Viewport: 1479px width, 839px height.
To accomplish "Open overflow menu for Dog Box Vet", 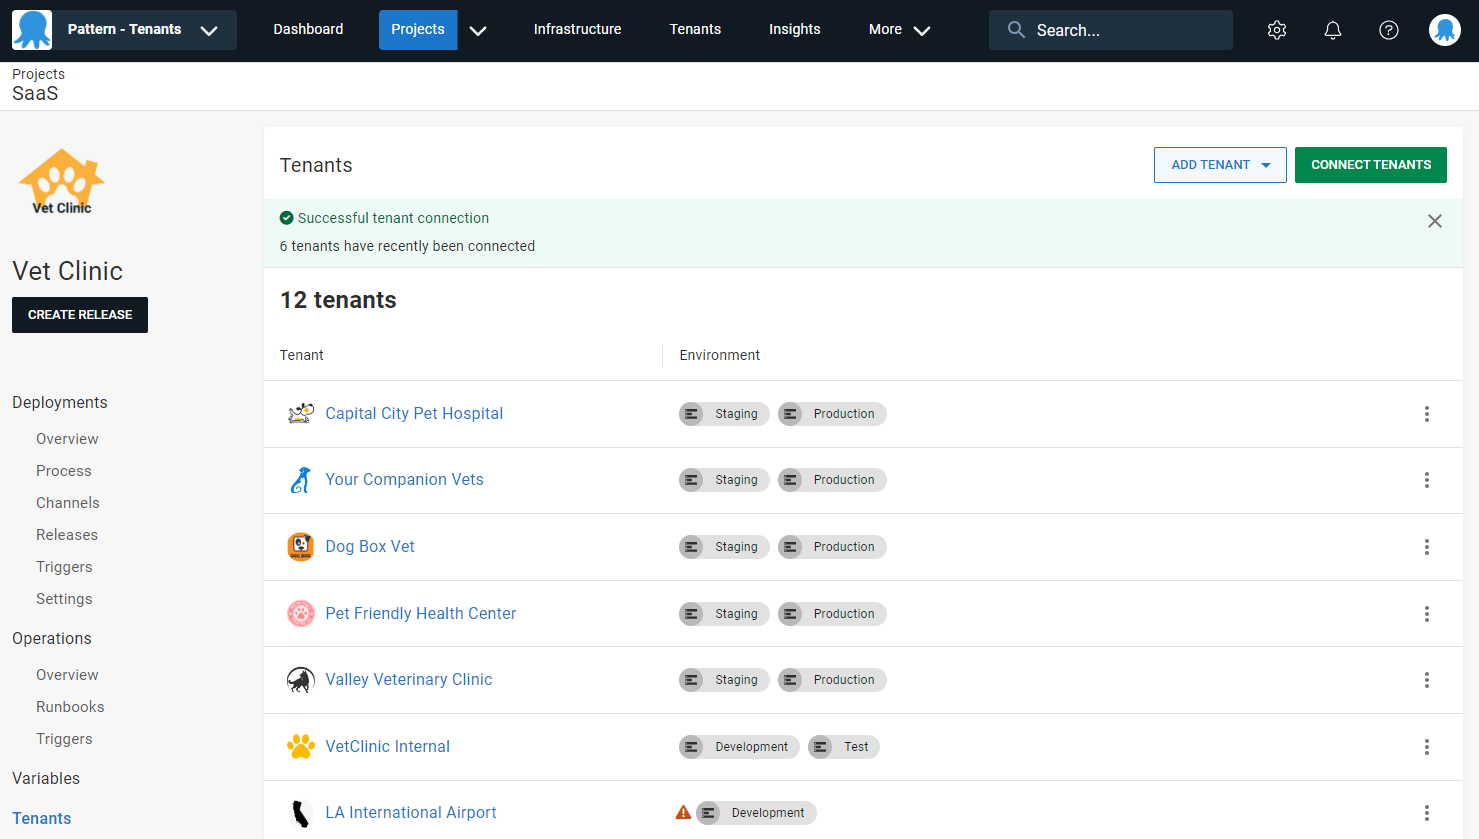I will click(1426, 547).
